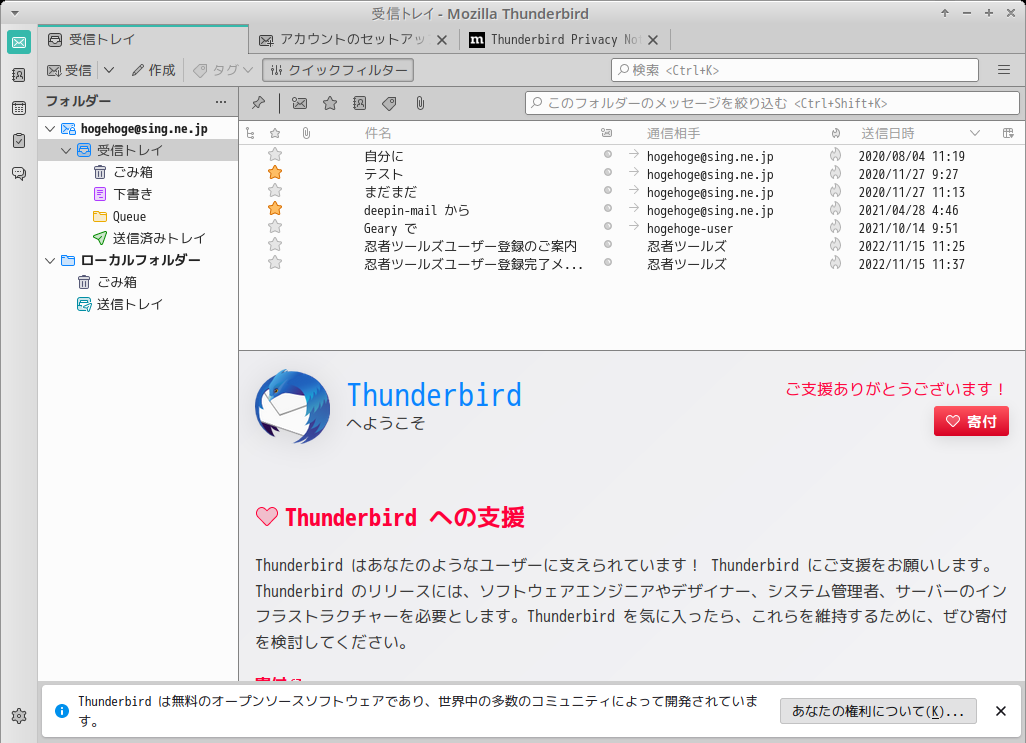Filter to show only unread messages
The width and height of the screenshot is (1026, 743).
coord(300,103)
